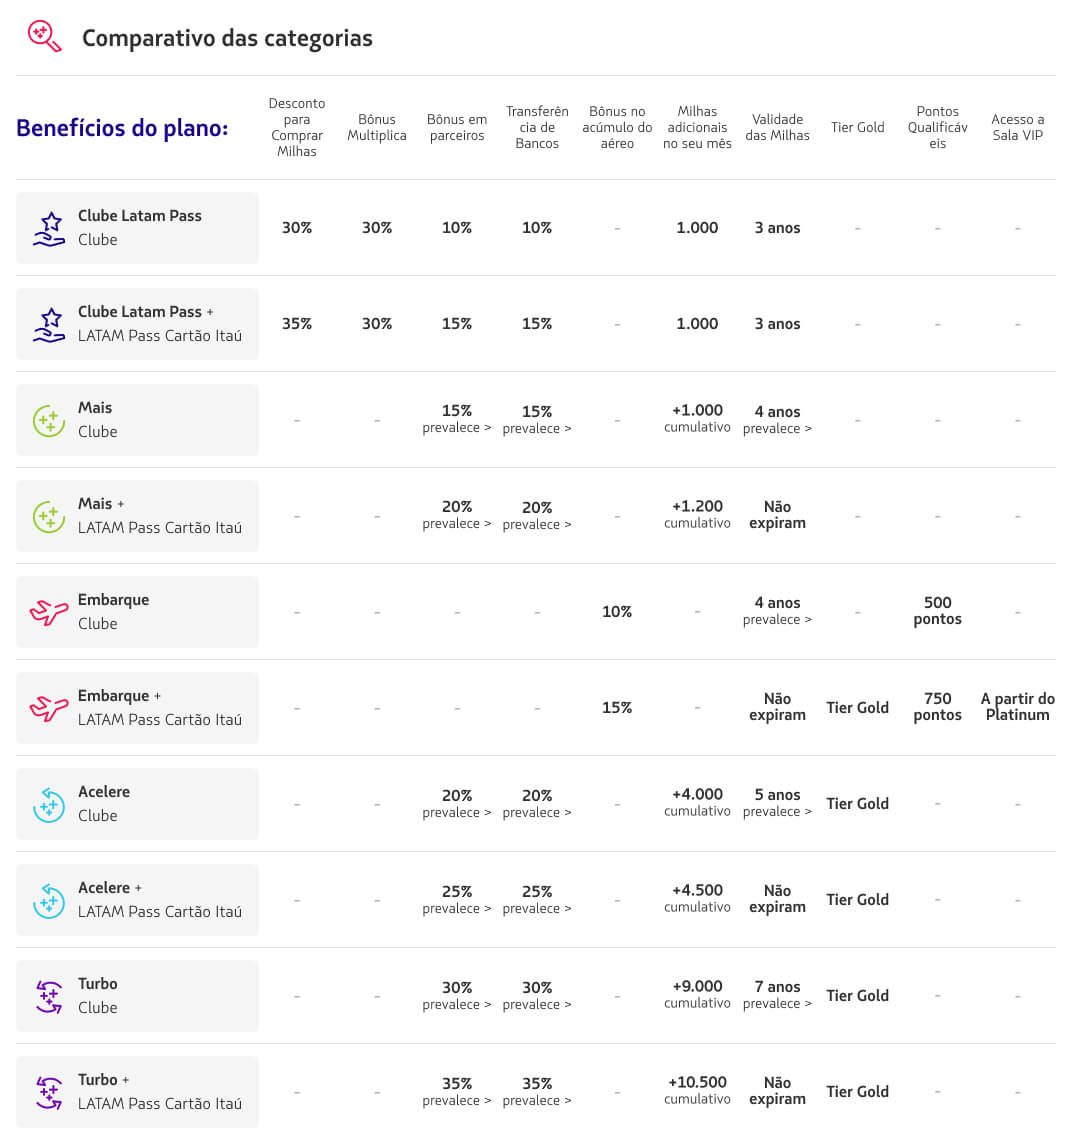
Task: Click the green Mais Clube sparkle icon
Action: click(49, 420)
